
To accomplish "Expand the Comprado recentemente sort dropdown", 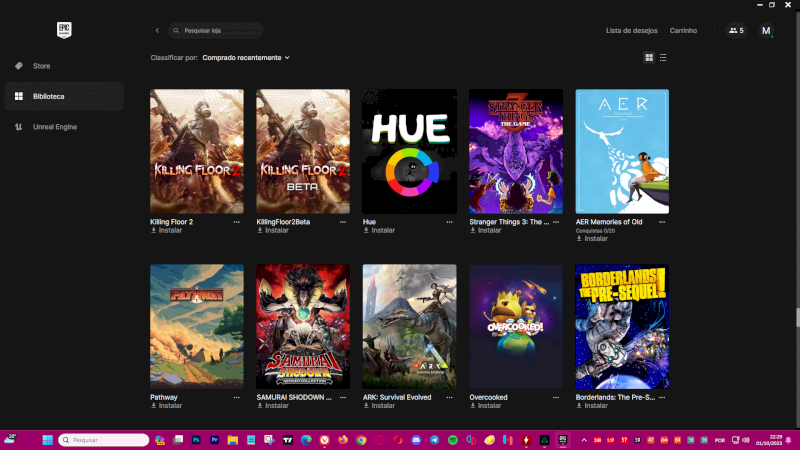I will [x=245, y=58].
